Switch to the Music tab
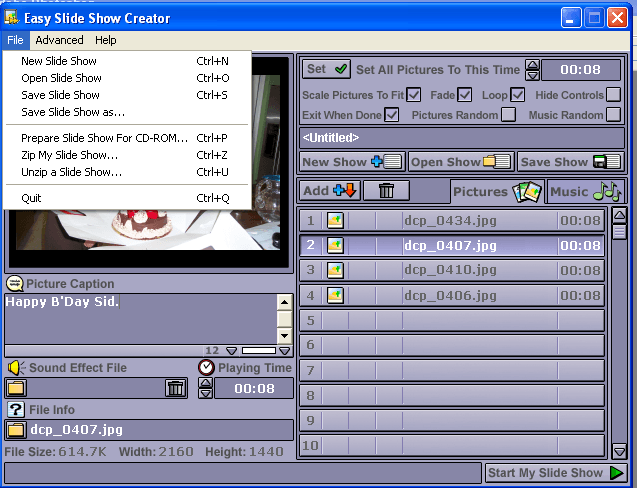The width and height of the screenshot is (637, 488). [x=585, y=191]
